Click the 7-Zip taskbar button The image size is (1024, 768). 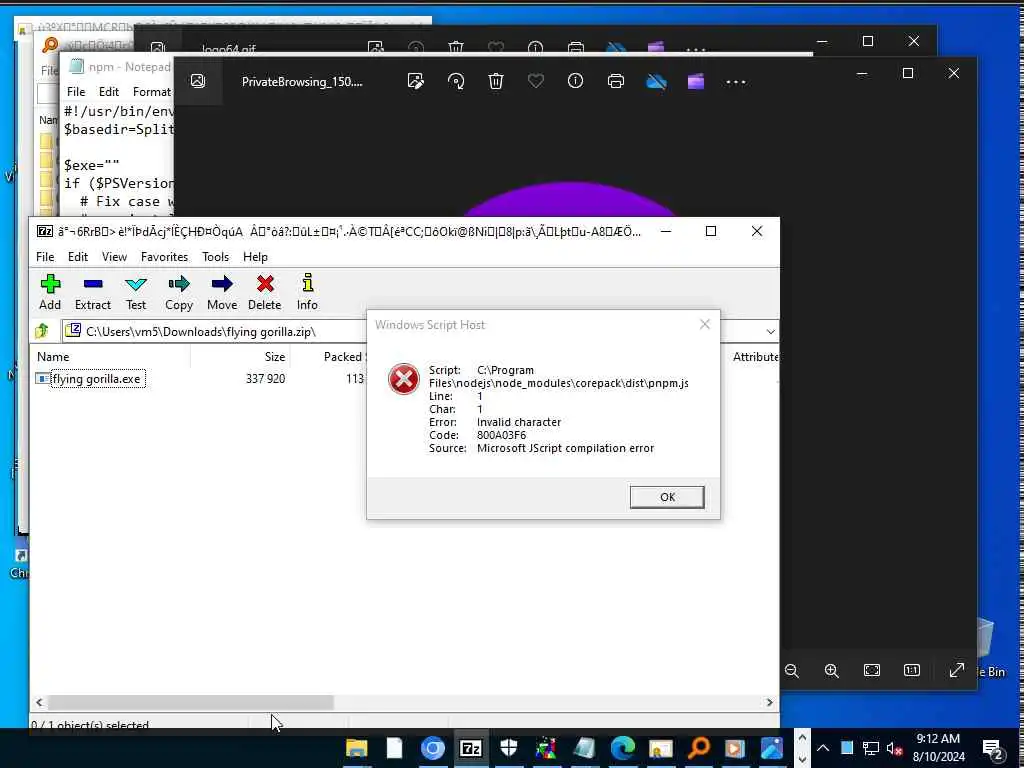pyautogui.click(x=470, y=748)
